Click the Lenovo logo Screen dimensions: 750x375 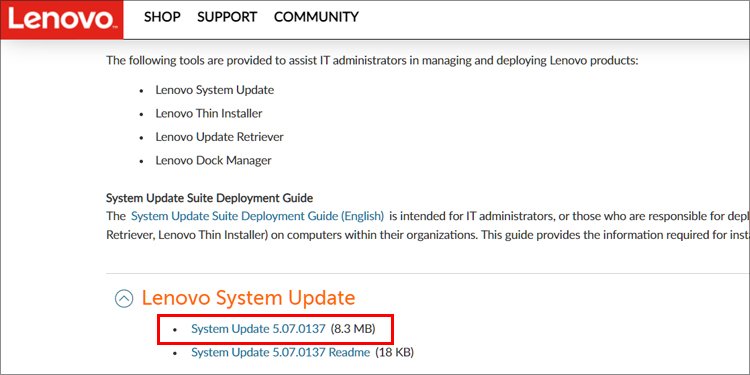[62, 20]
